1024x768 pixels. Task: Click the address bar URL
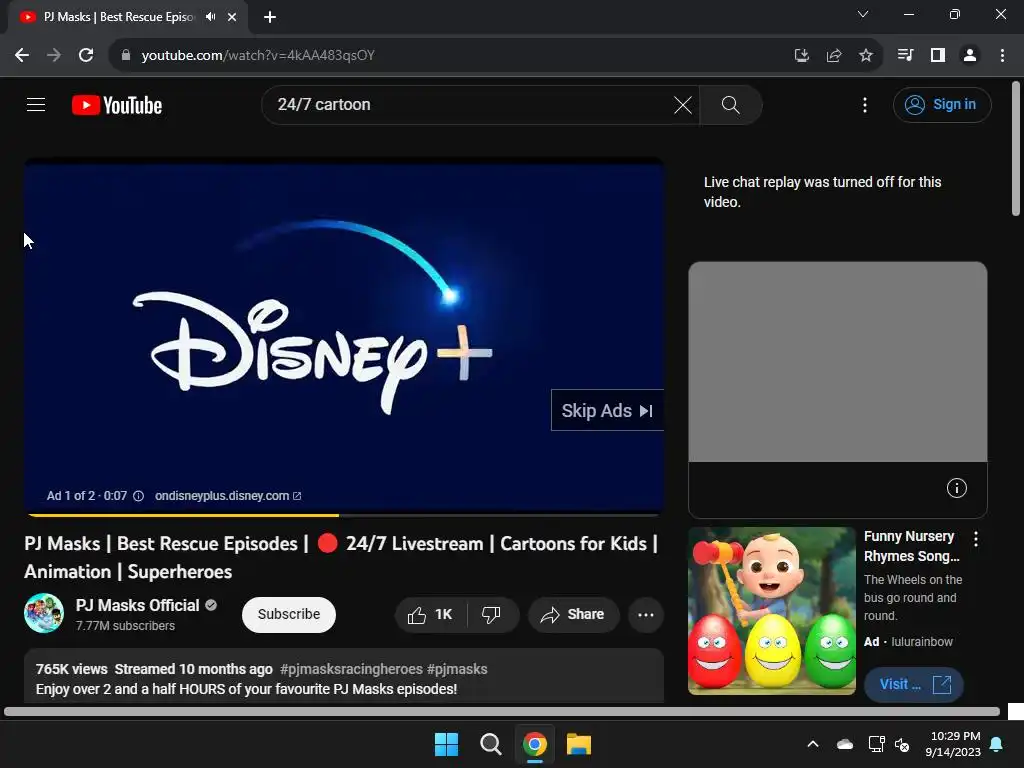tap(258, 56)
